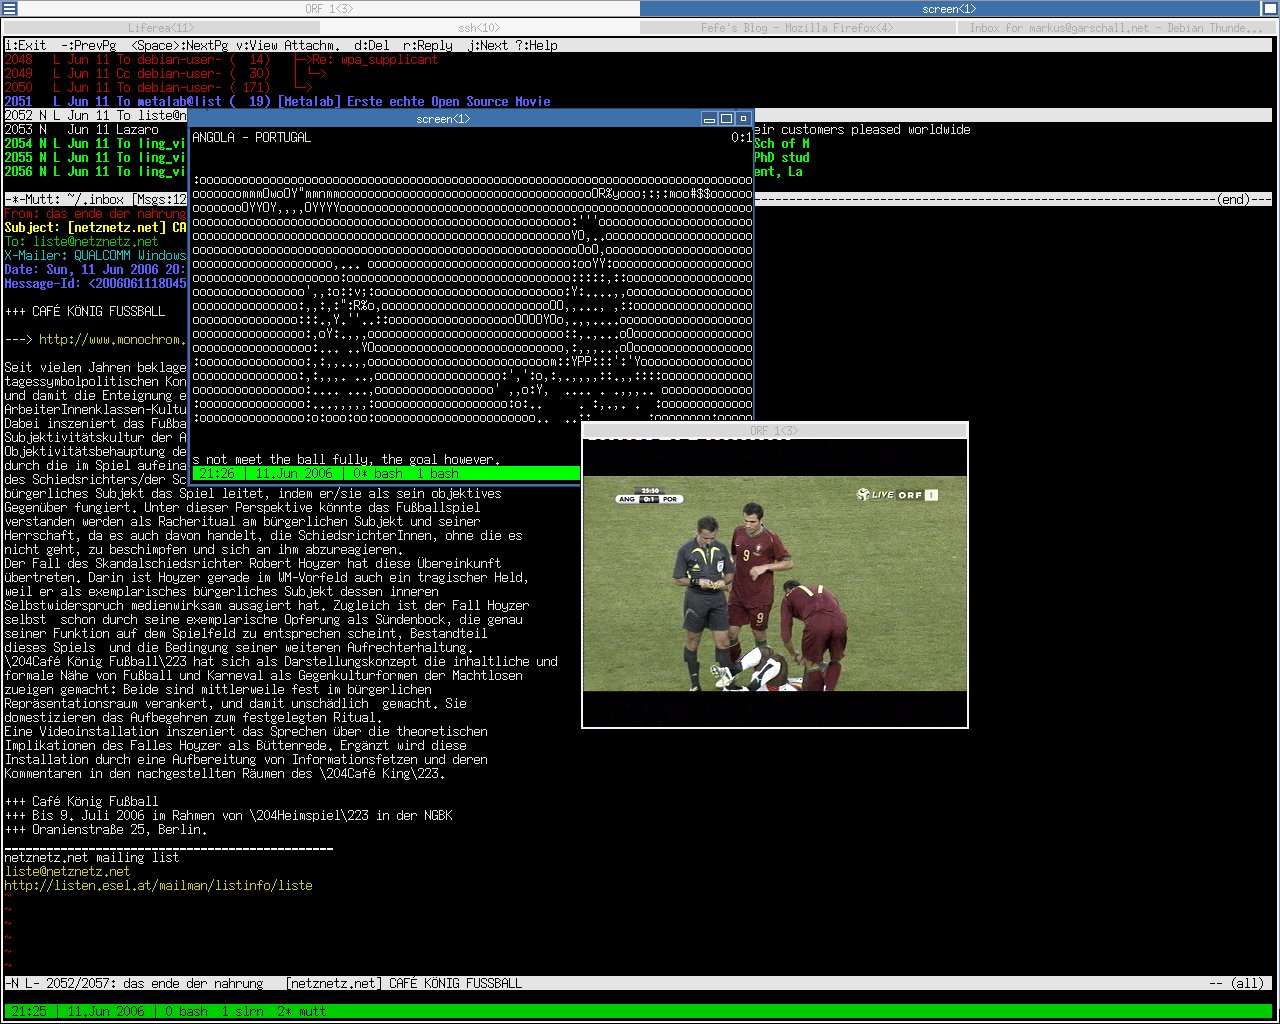Click the +++ Oranienstraße 25, Berlin. line
The height and width of the screenshot is (1024, 1280).
106,829
